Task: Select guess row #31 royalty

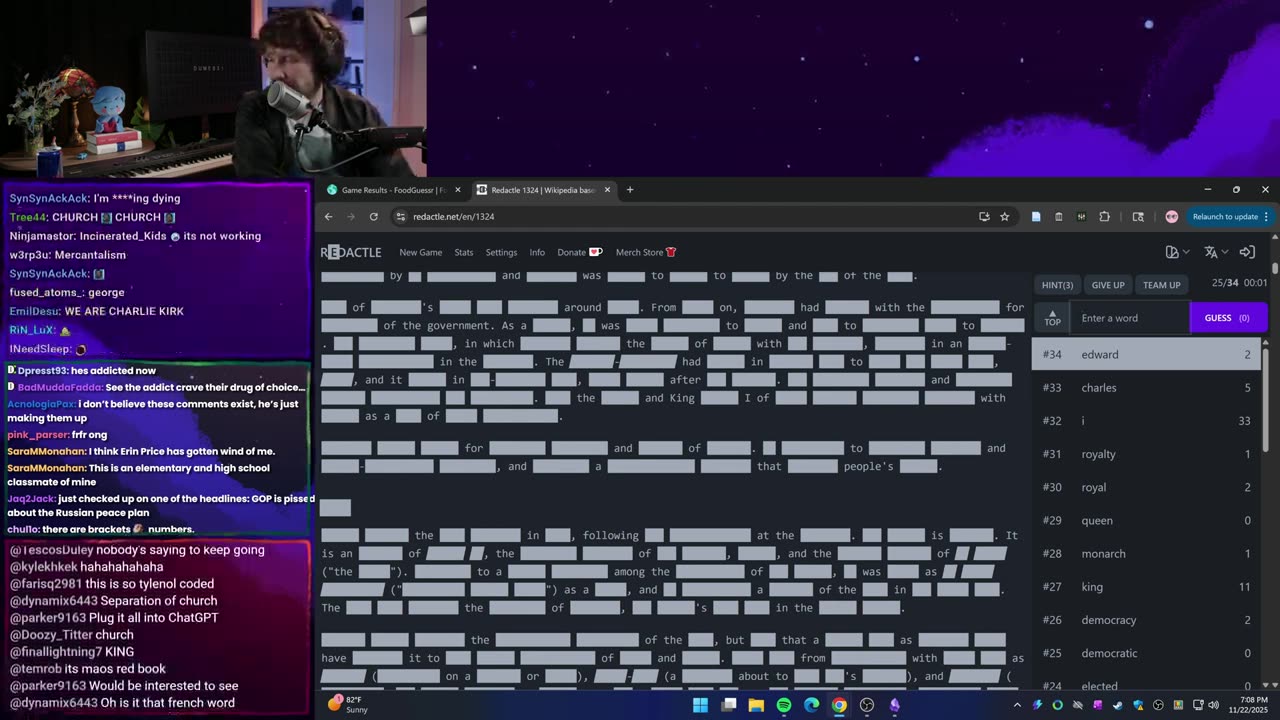Action: click(1146, 454)
